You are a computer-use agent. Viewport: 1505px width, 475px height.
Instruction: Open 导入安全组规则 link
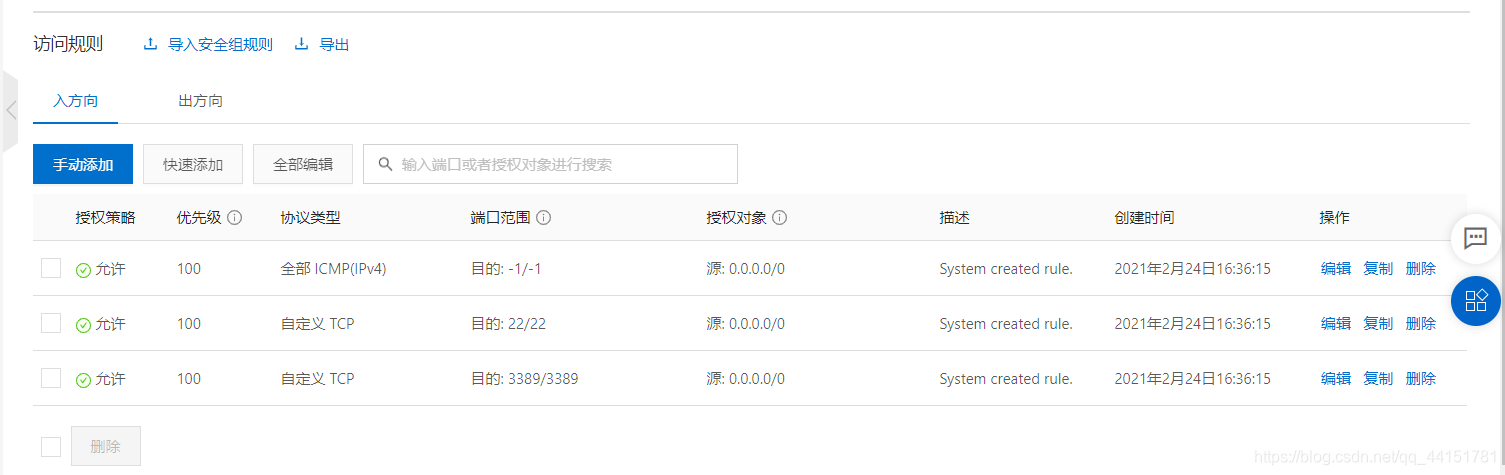tap(220, 44)
